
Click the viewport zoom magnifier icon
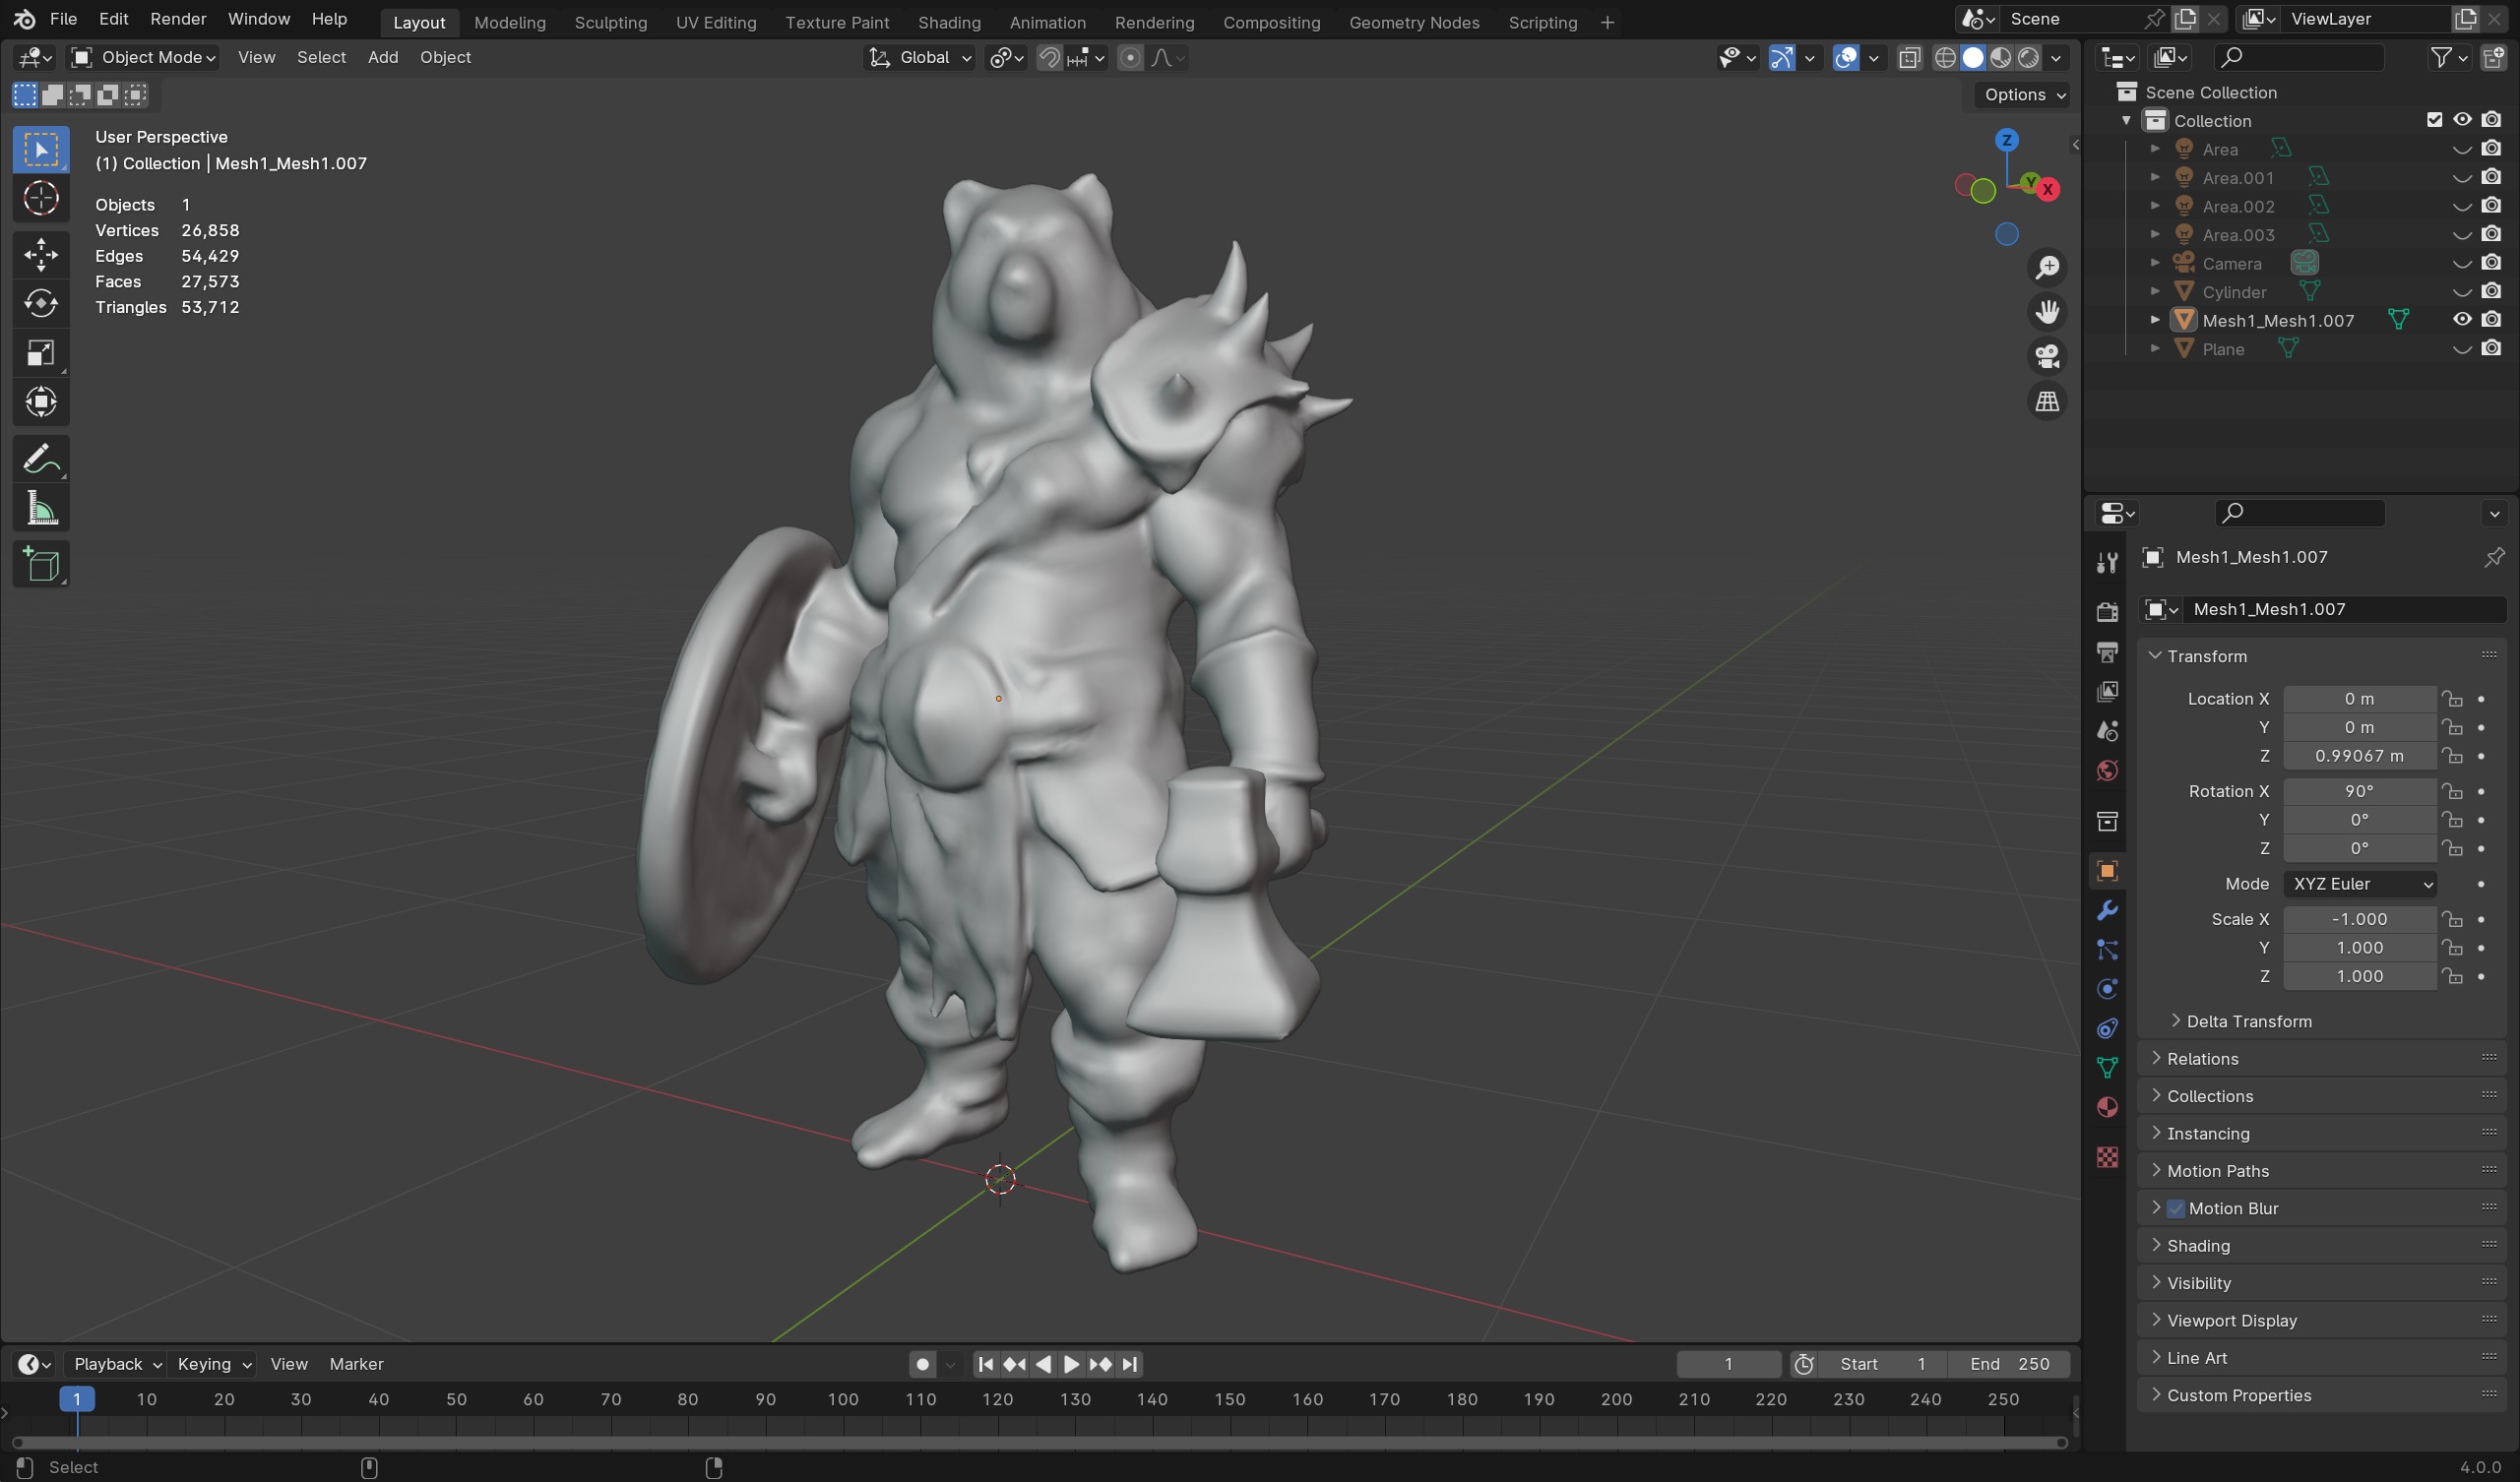[2047, 267]
